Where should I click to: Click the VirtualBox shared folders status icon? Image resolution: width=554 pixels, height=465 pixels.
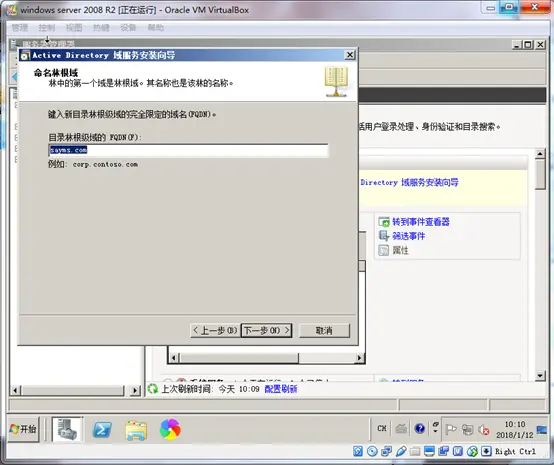coord(415,451)
